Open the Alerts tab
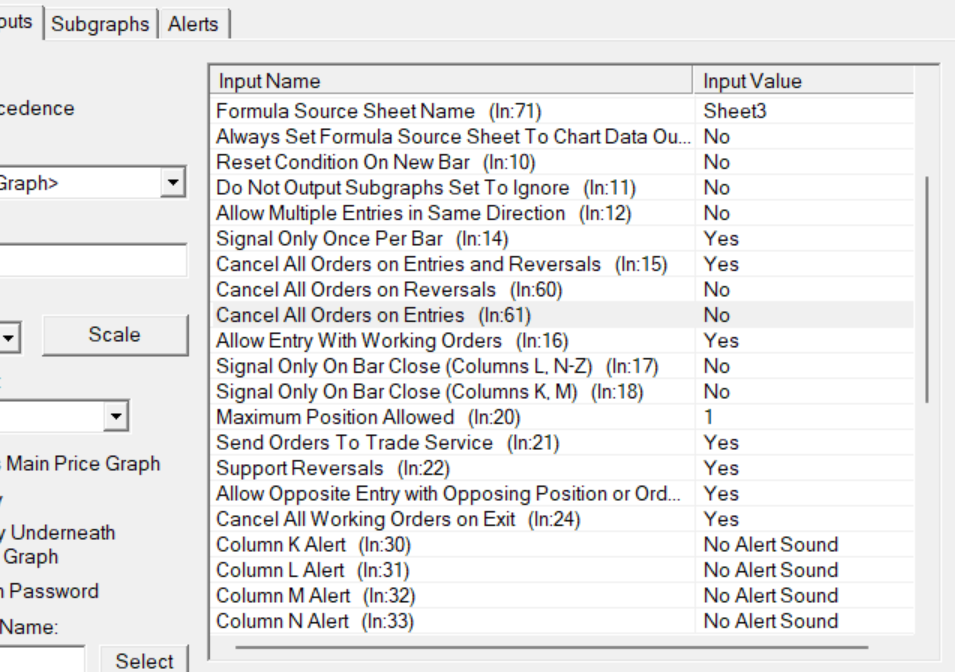The height and width of the screenshot is (672, 955). [193, 24]
